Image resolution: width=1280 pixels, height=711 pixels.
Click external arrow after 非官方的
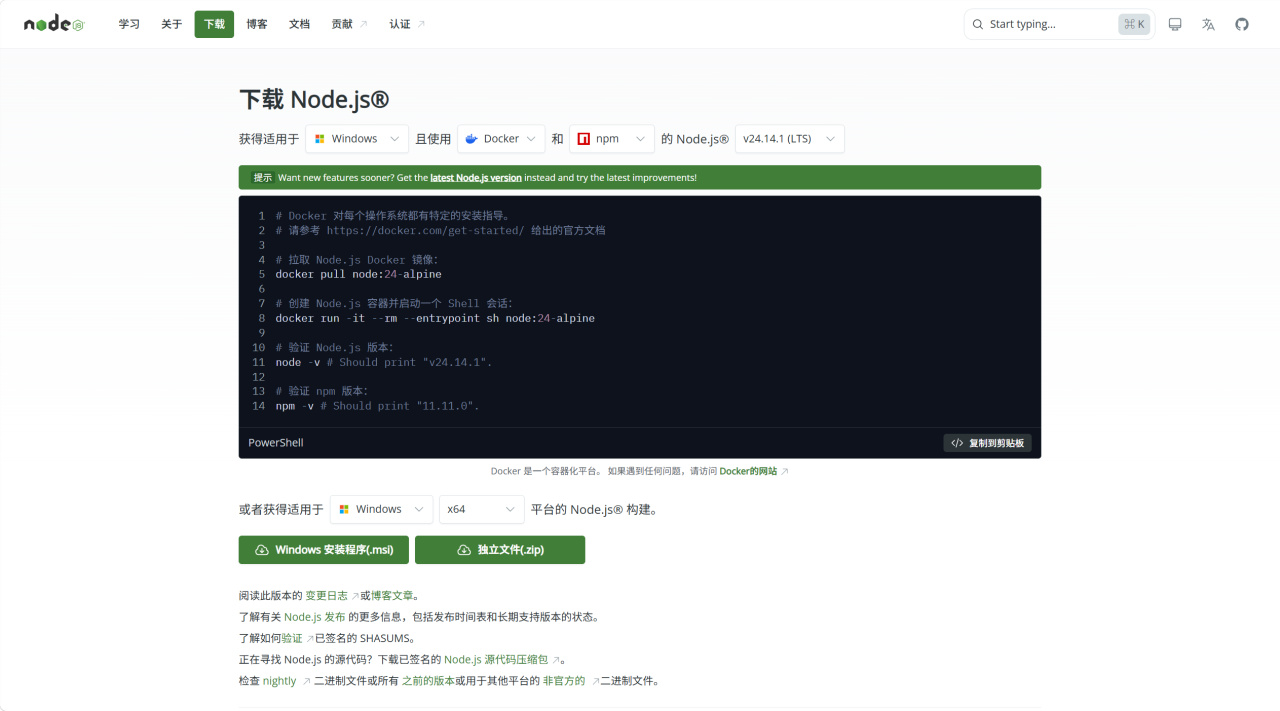point(596,681)
